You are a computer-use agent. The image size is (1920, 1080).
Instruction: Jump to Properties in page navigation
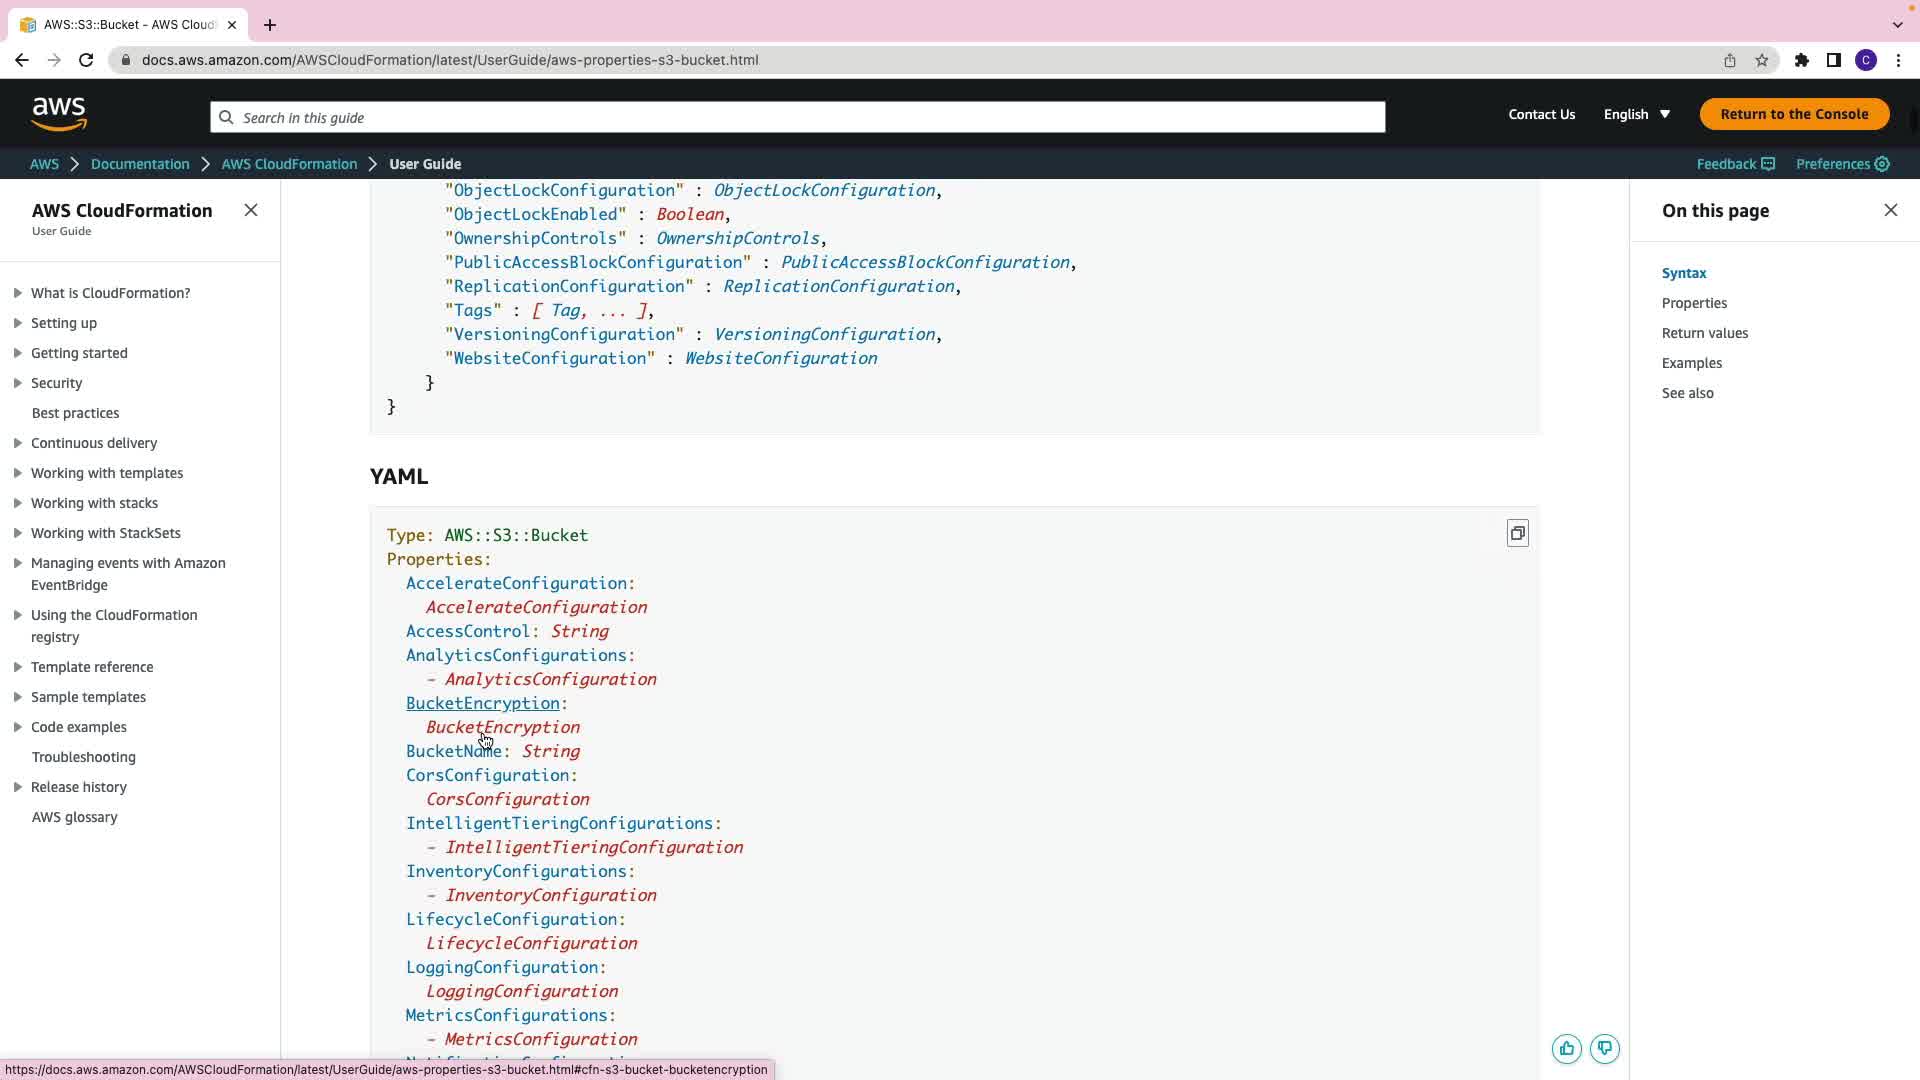(x=1694, y=303)
